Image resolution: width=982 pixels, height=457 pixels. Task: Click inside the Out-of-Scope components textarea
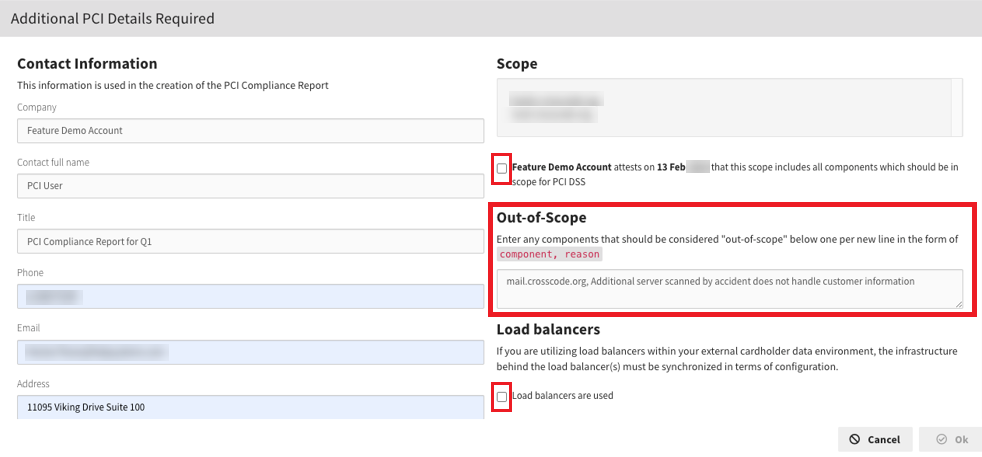click(728, 288)
